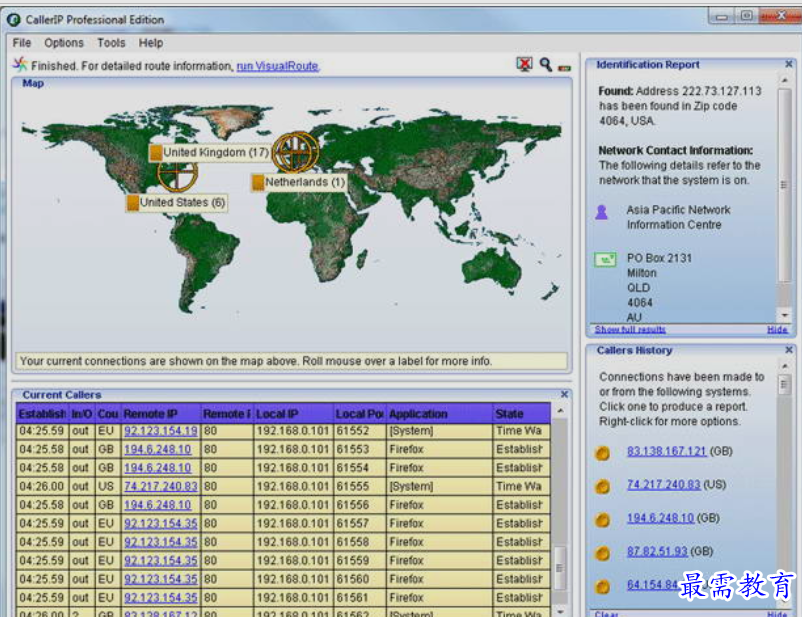Click orange icon beside history 74.217.240.83
The image size is (802, 617).
click(603, 487)
